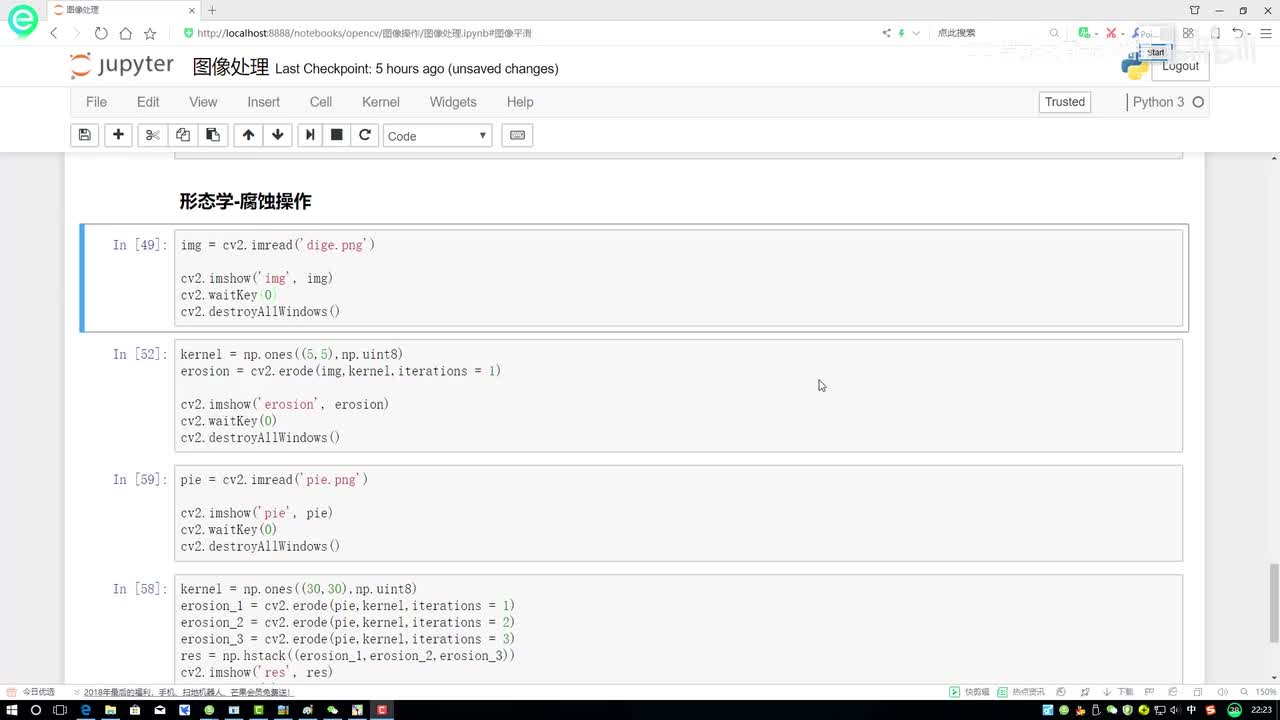
Task: Click the In [49] prompt label
Action: [140, 245]
